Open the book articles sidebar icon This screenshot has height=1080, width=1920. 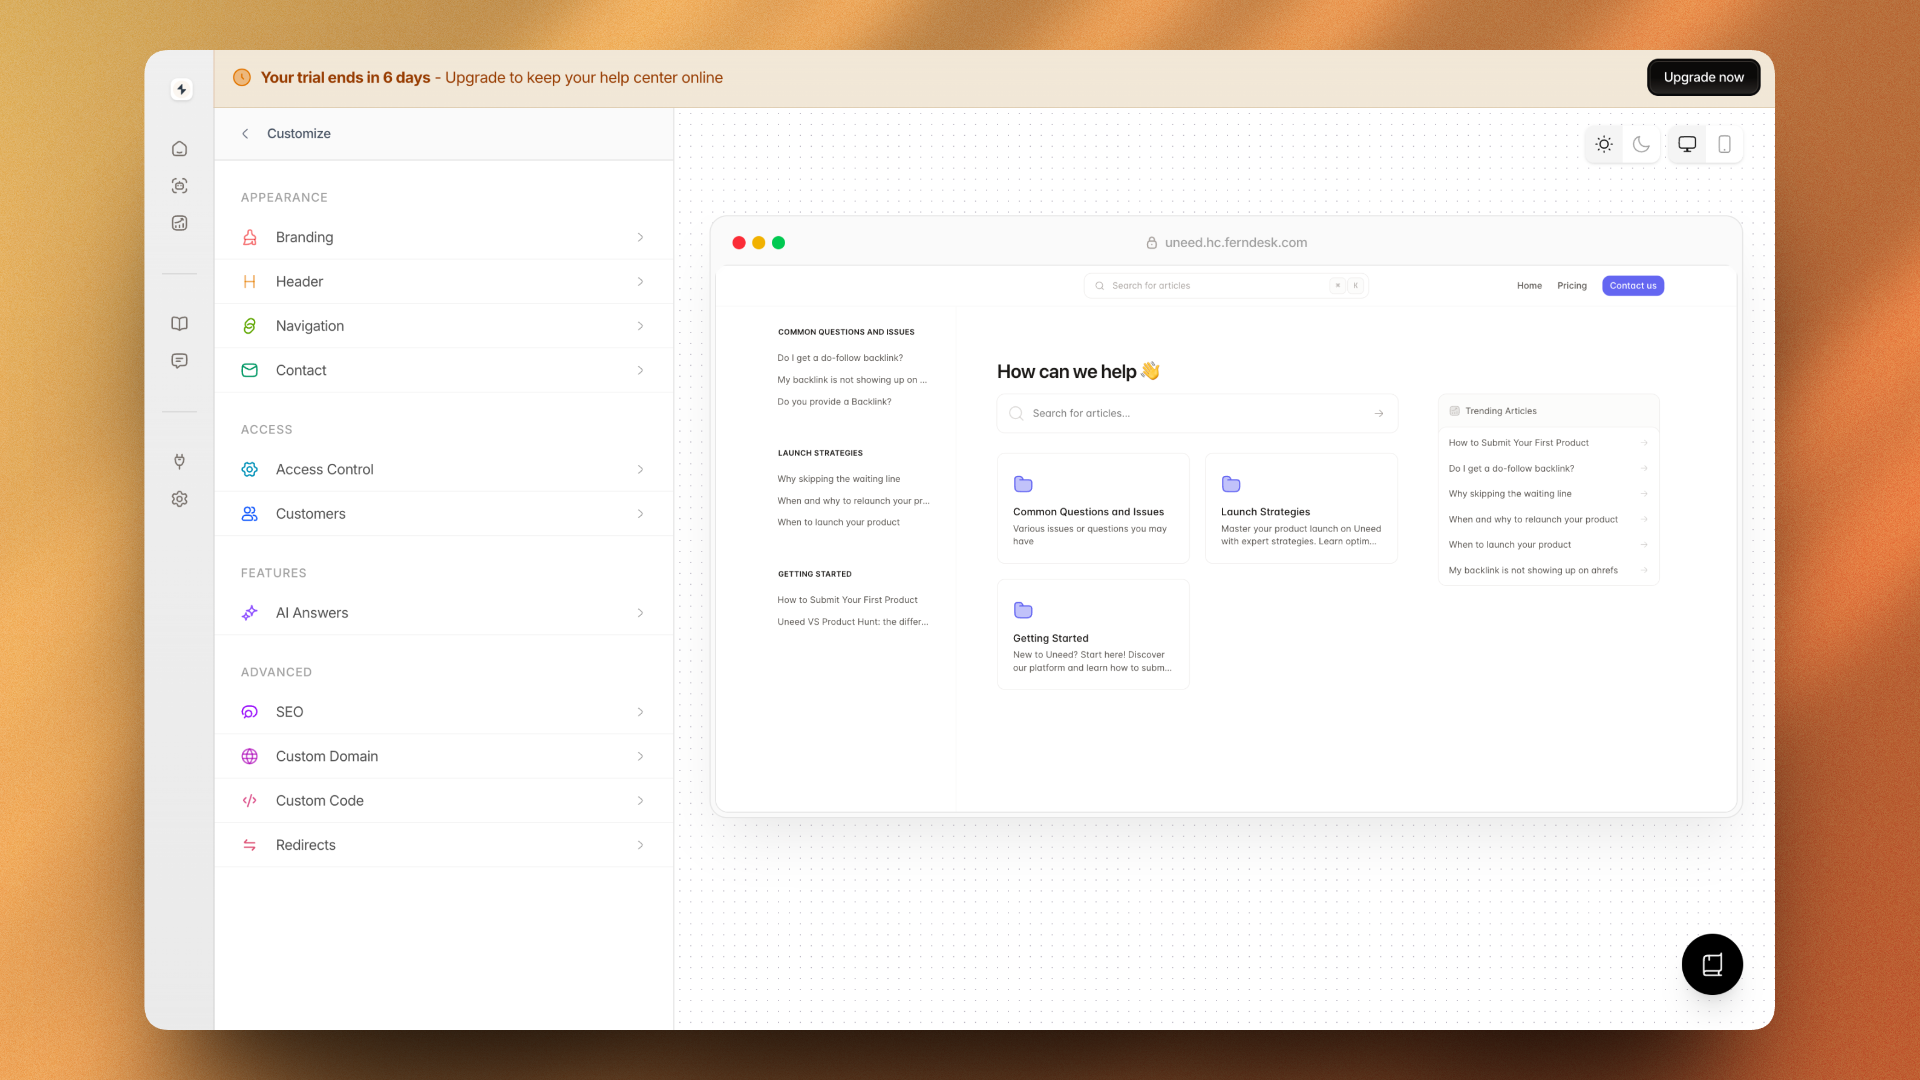pos(179,323)
